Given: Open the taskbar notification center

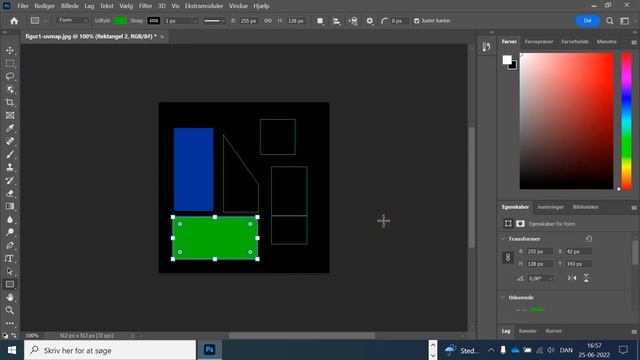Looking at the screenshot, I should pos(623,350).
